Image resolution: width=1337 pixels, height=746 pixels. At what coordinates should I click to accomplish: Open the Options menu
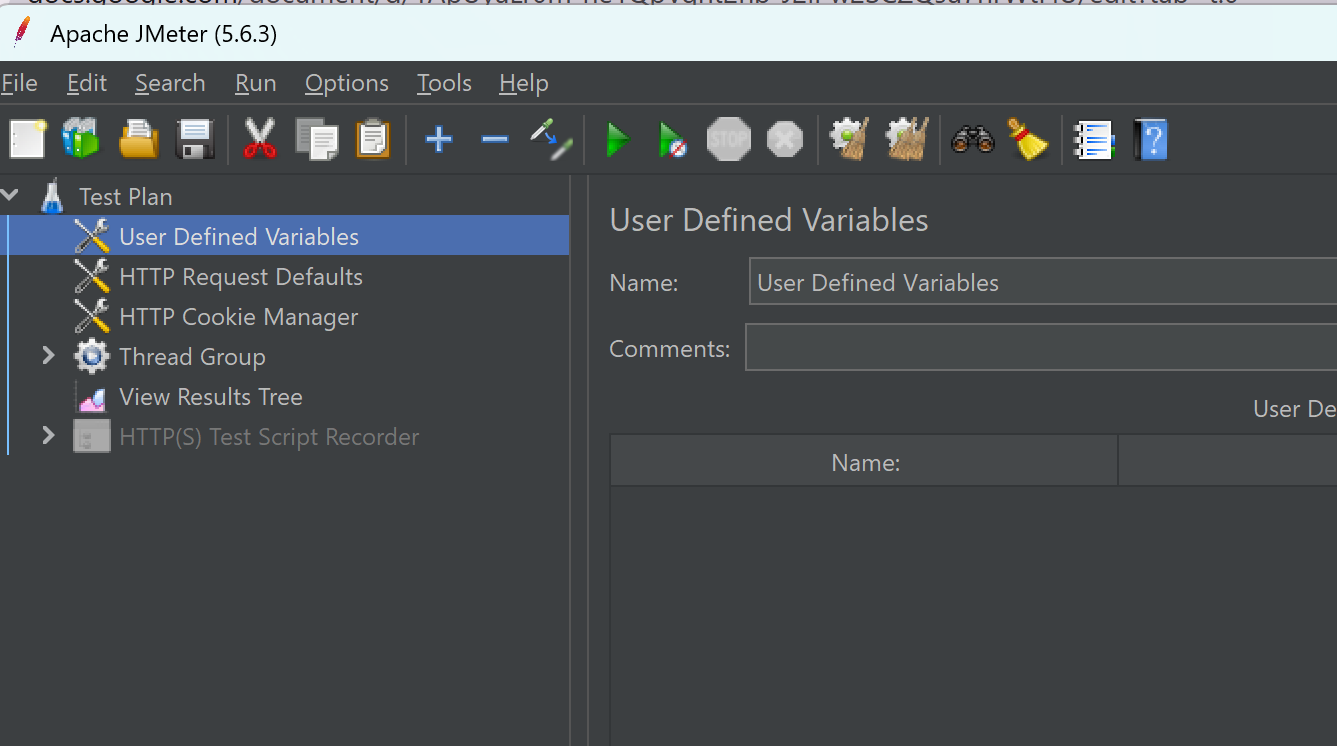347,83
